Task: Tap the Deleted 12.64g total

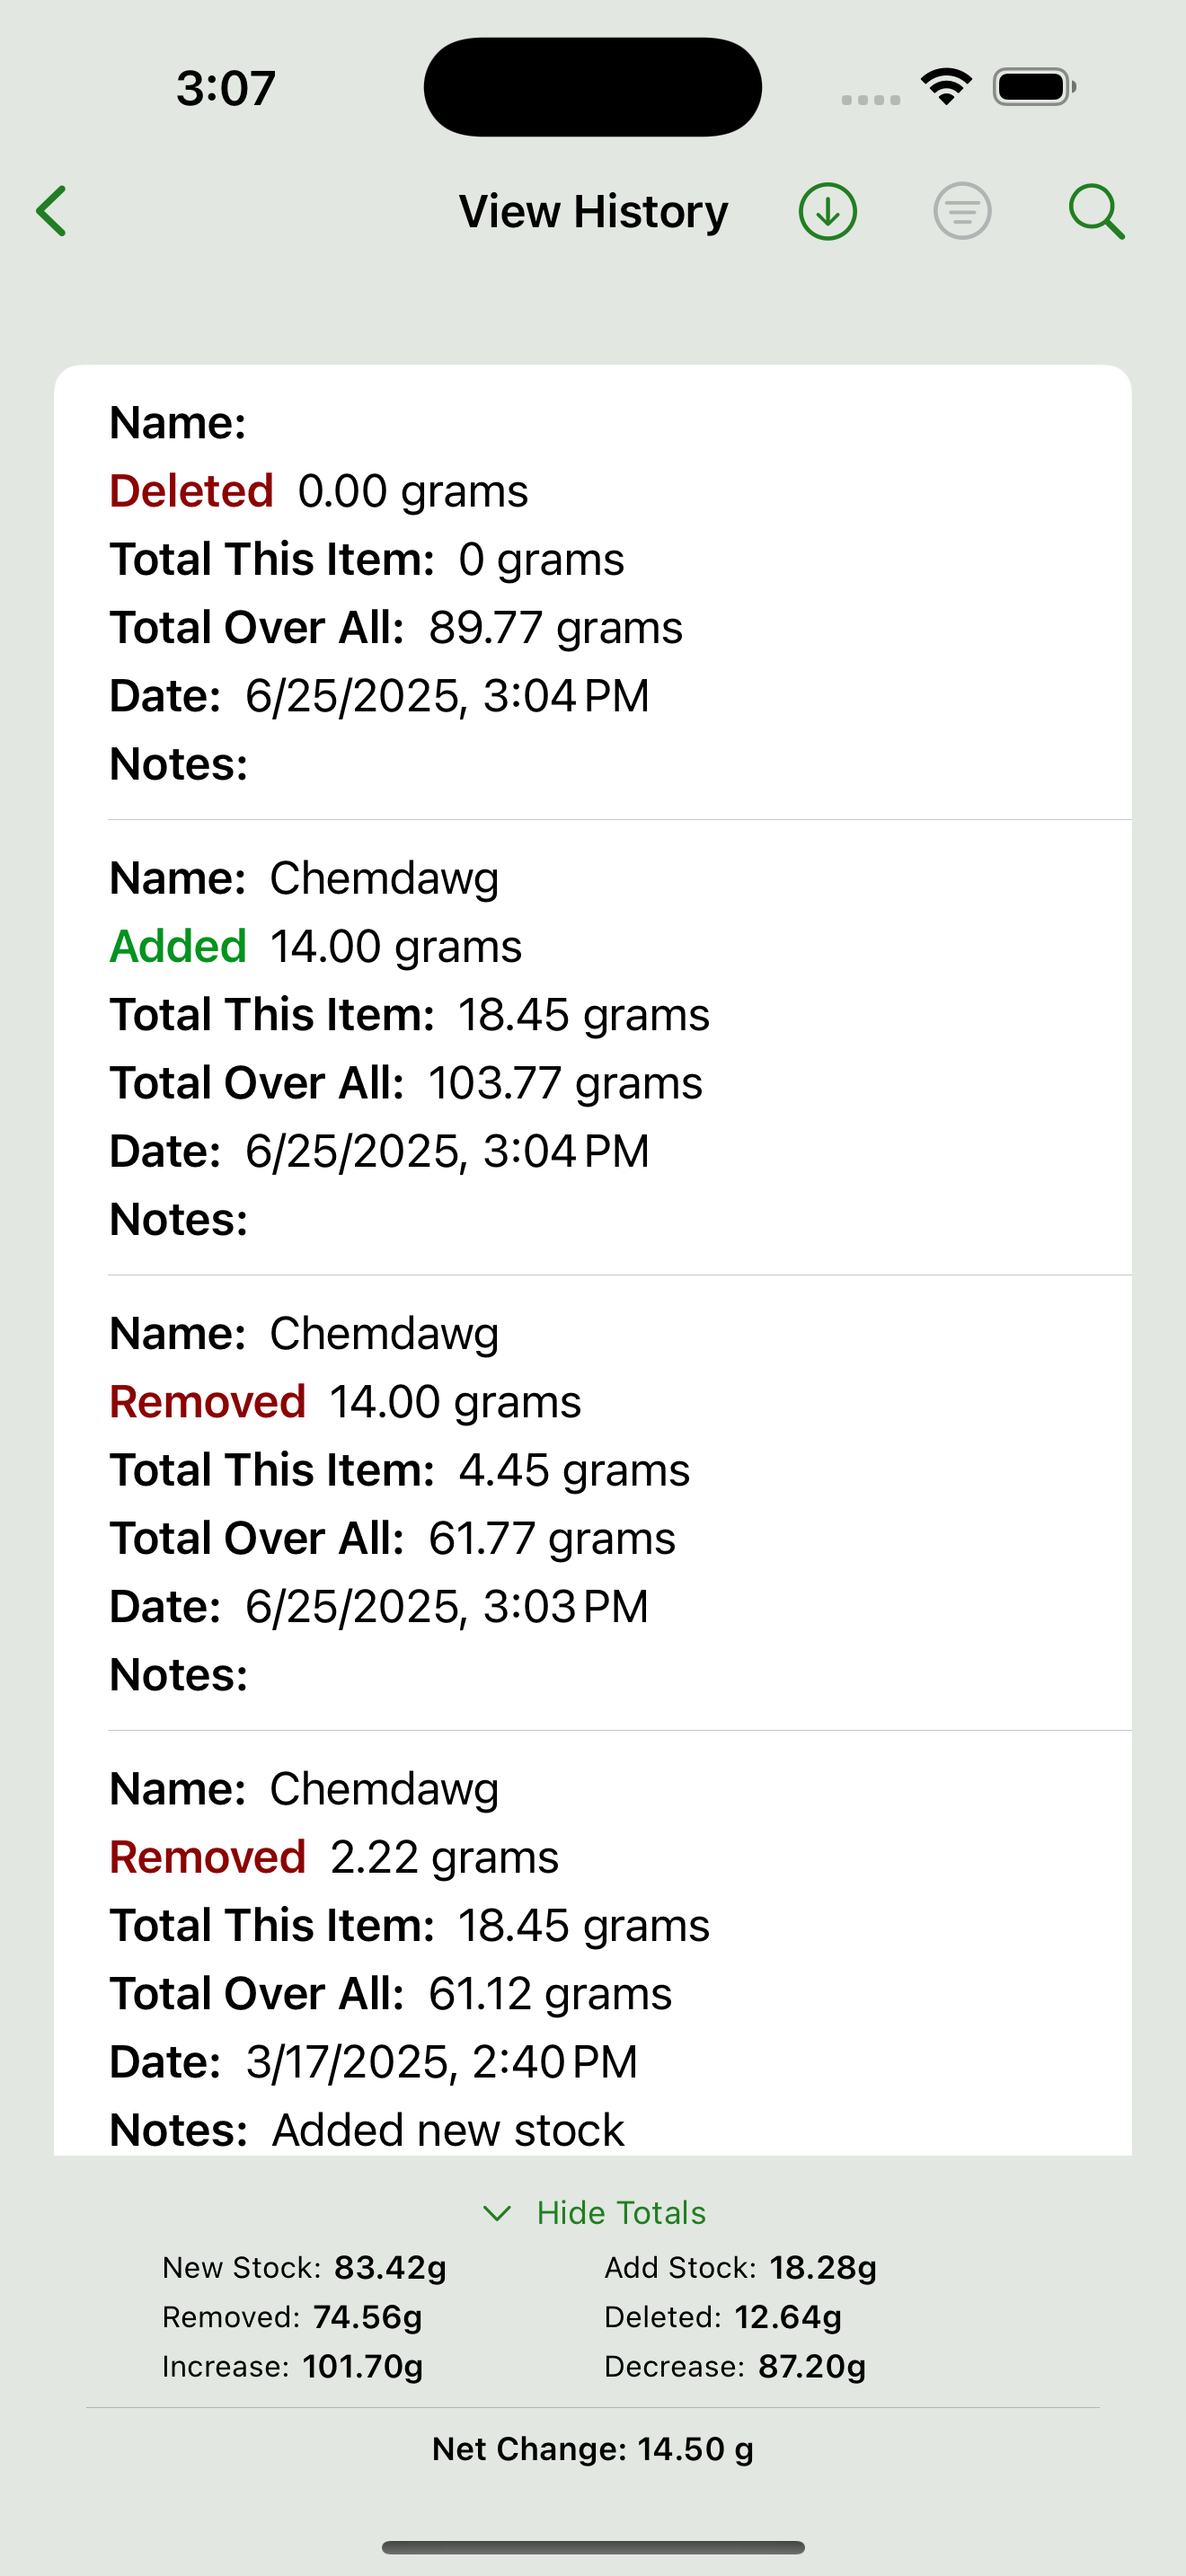Action: 722,2317
